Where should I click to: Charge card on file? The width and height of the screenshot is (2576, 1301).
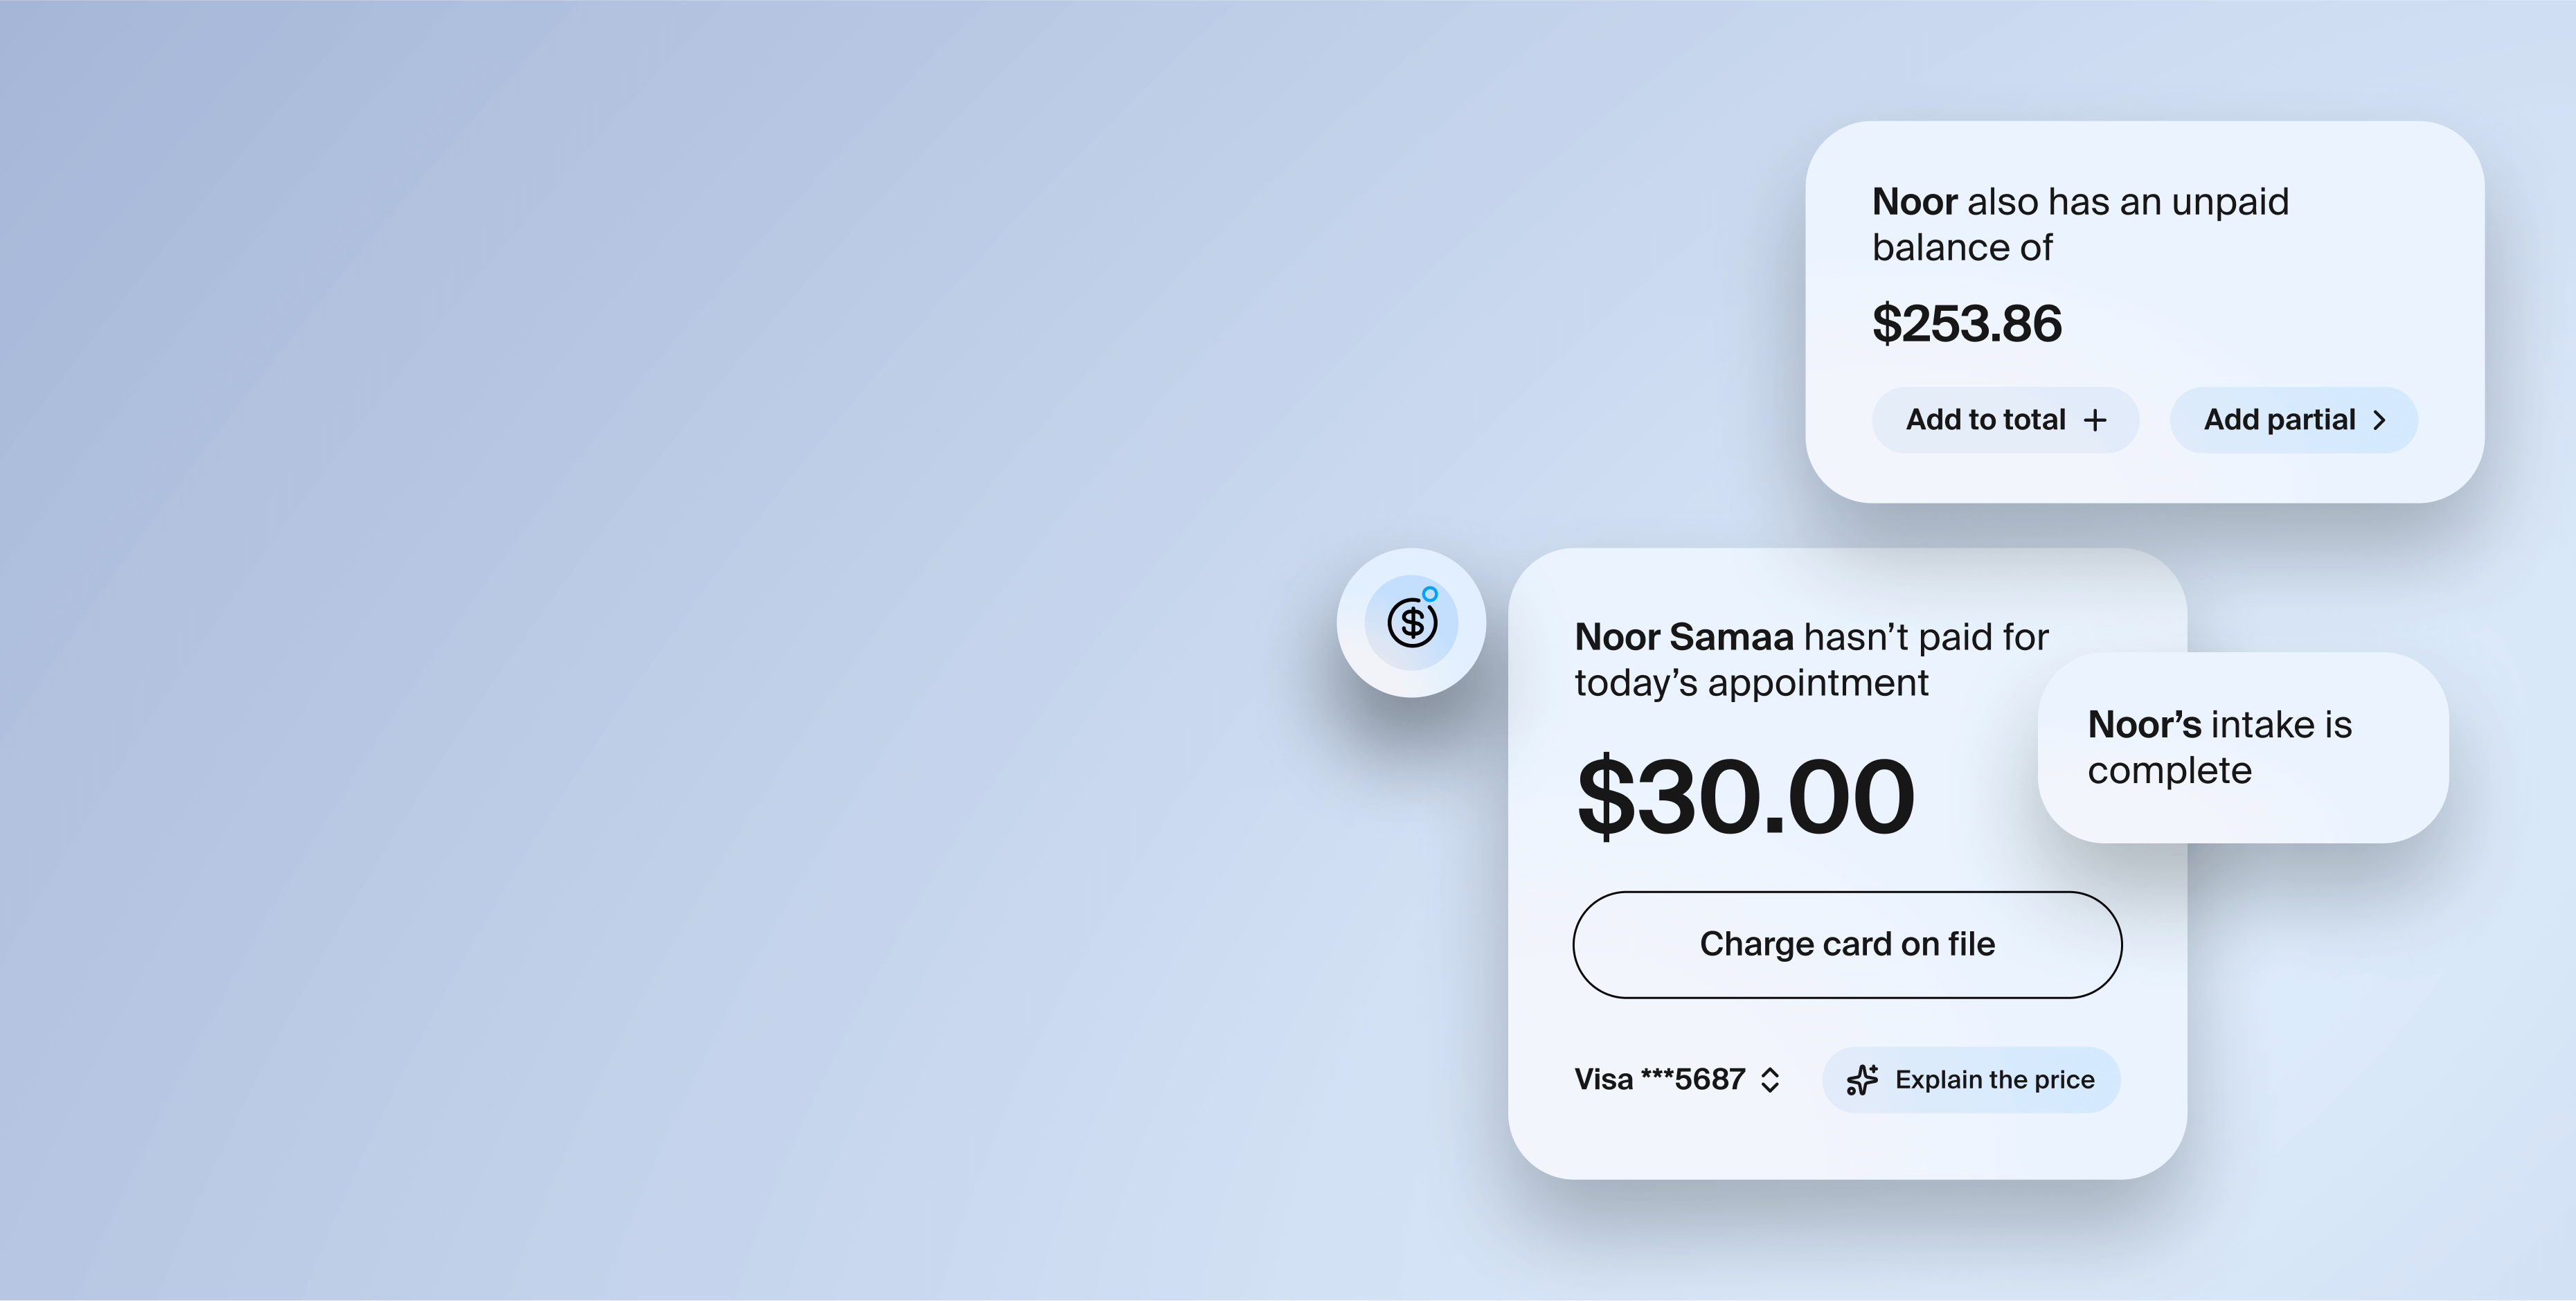click(x=1847, y=944)
